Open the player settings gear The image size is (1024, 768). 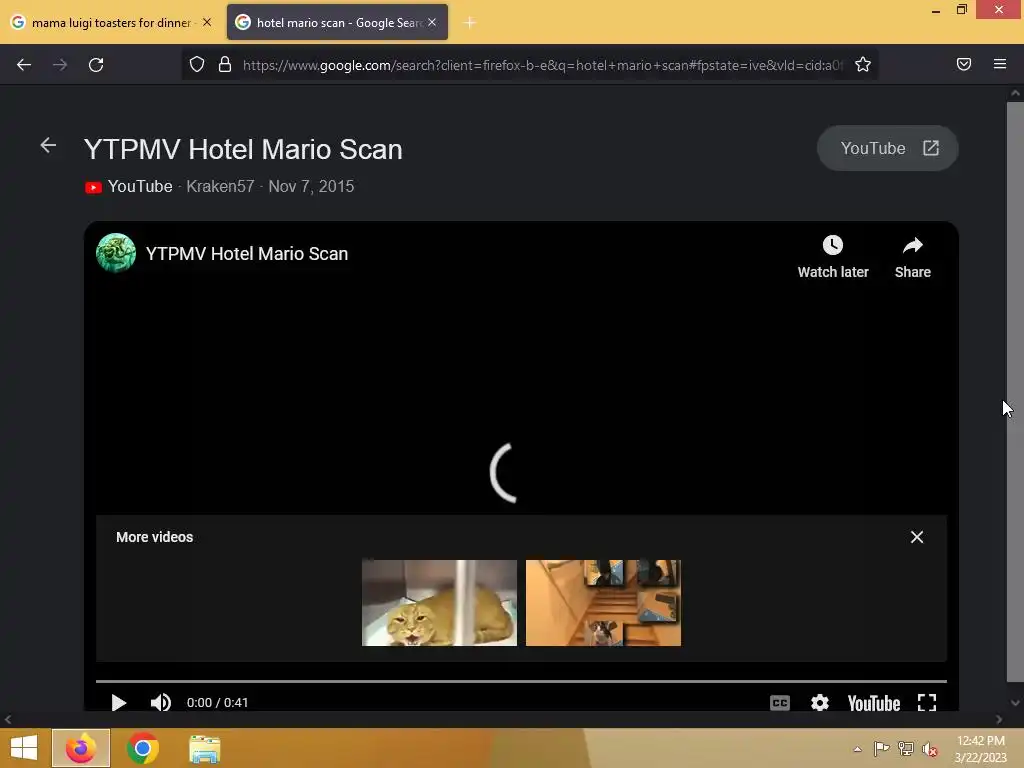pyautogui.click(x=820, y=703)
